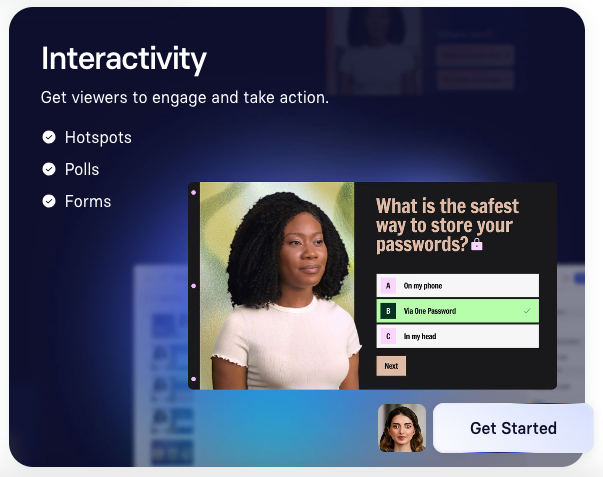Click the top pink dot on video edge

point(194,192)
